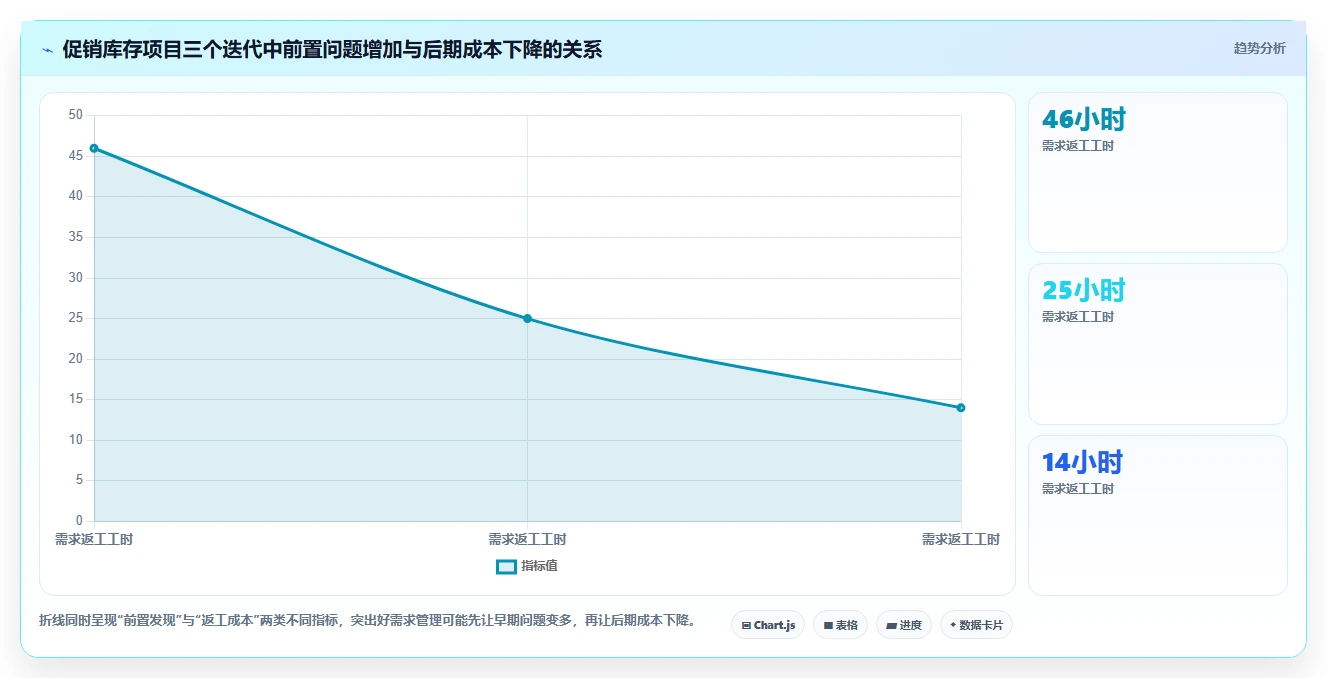Select the Chart.js chip

pos(768,625)
